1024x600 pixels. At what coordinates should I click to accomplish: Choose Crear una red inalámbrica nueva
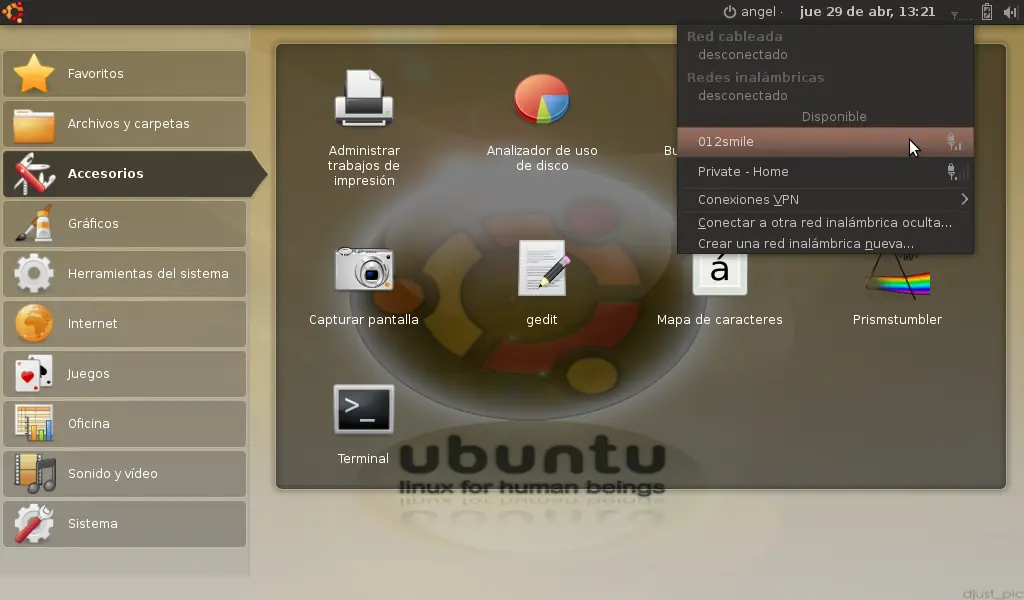(x=825, y=244)
